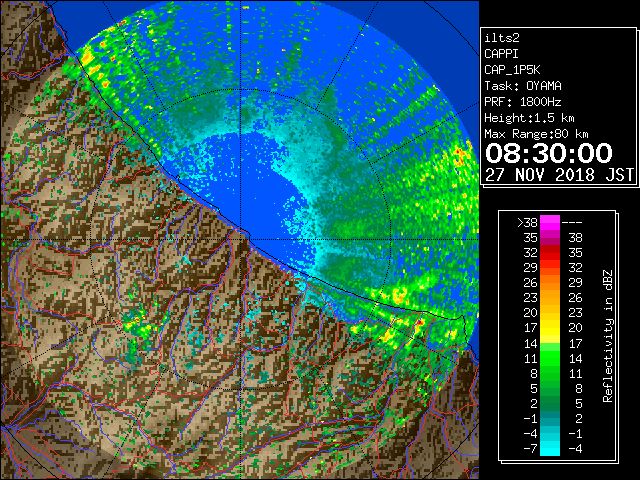Click the 'PRF: 1800Hz' text

pos(523,102)
